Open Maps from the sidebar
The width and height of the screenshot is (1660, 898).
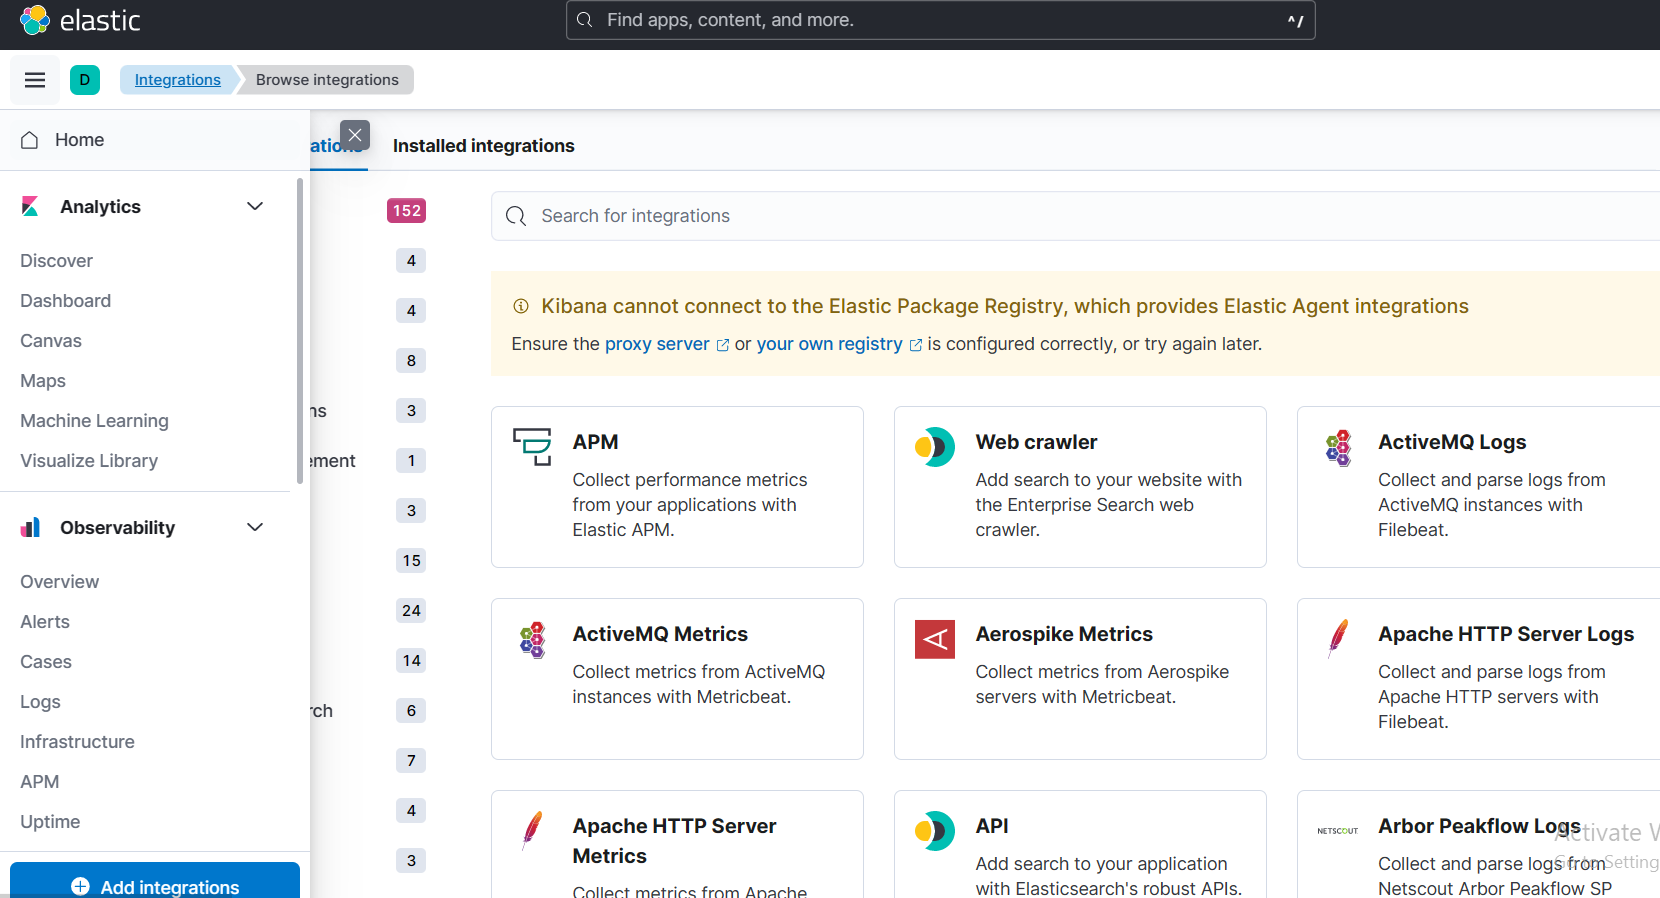pyautogui.click(x=43, y=381)
